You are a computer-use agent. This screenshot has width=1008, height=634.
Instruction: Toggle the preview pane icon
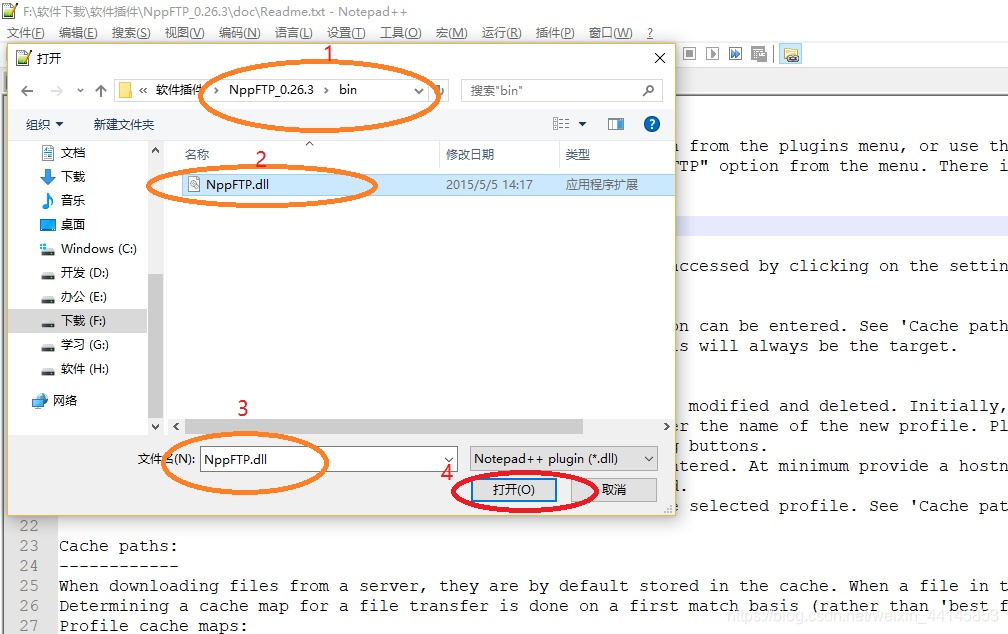(x=616, y=124)
